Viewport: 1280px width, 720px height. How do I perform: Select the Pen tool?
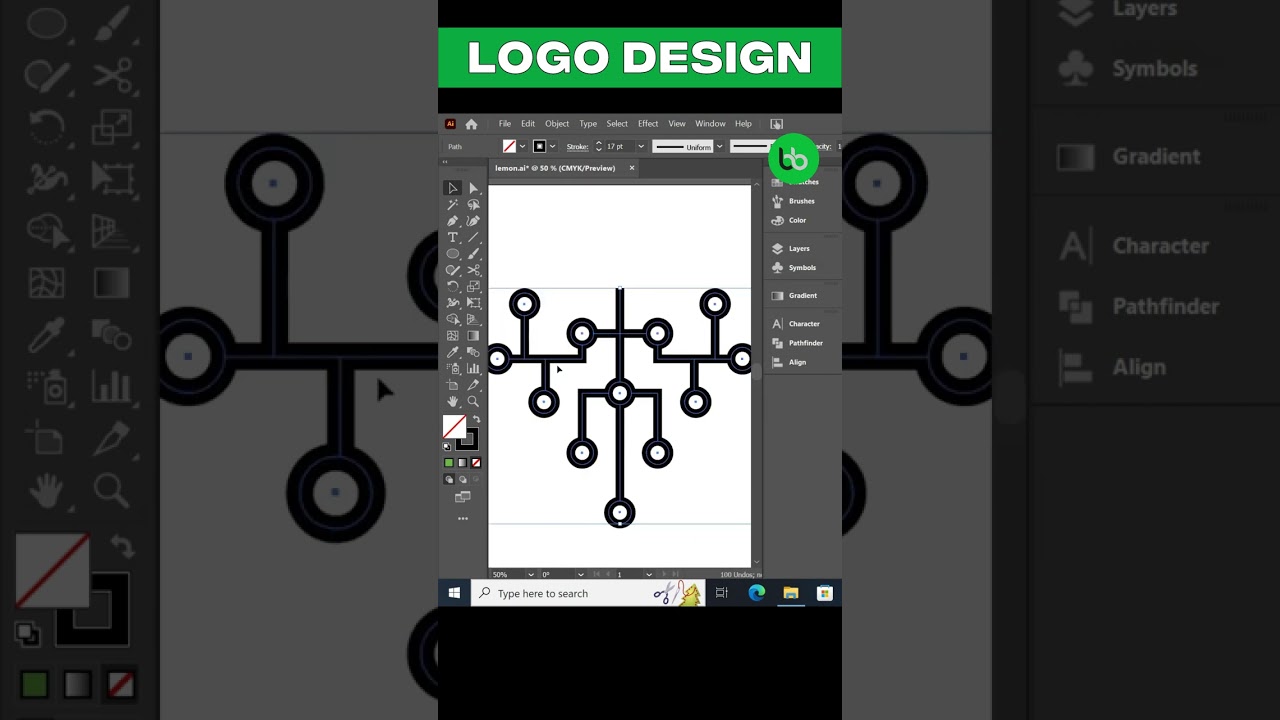coord(452,220)
